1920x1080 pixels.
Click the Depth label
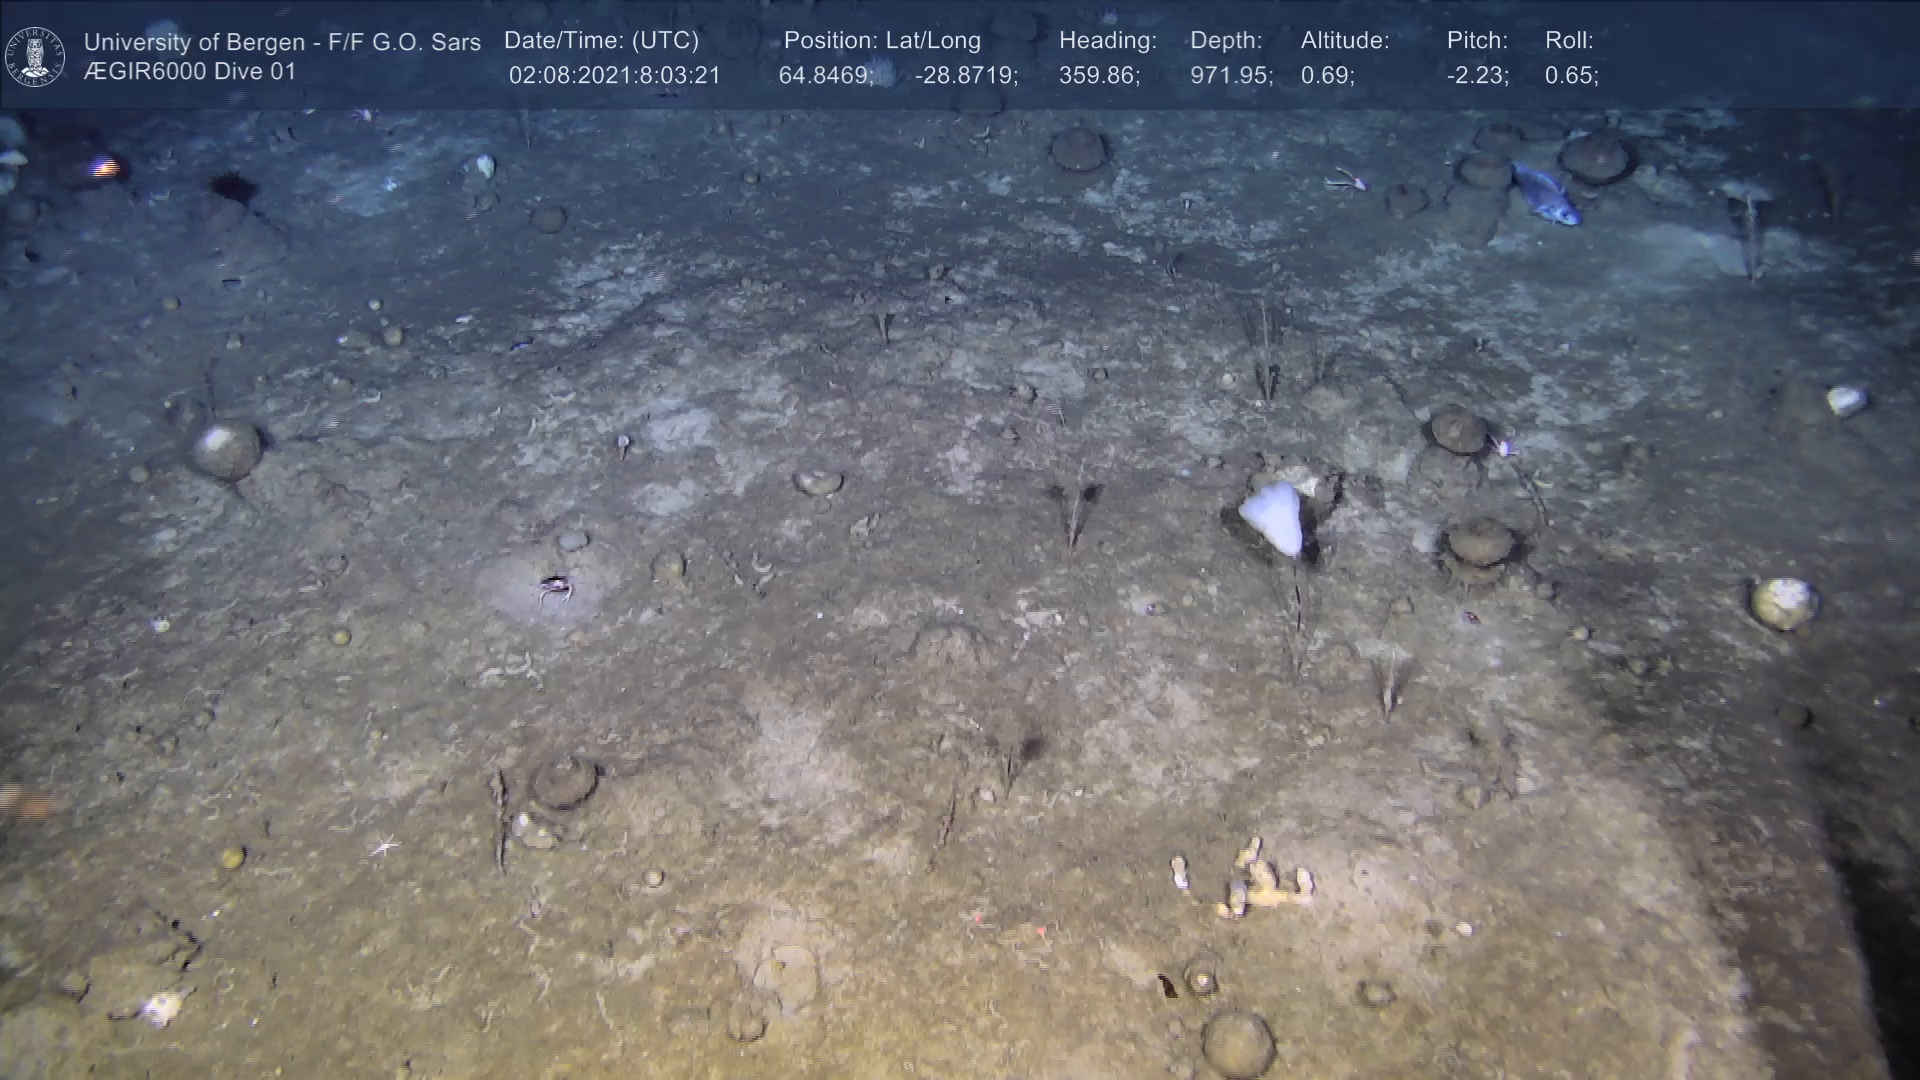tap(1226, 41)
